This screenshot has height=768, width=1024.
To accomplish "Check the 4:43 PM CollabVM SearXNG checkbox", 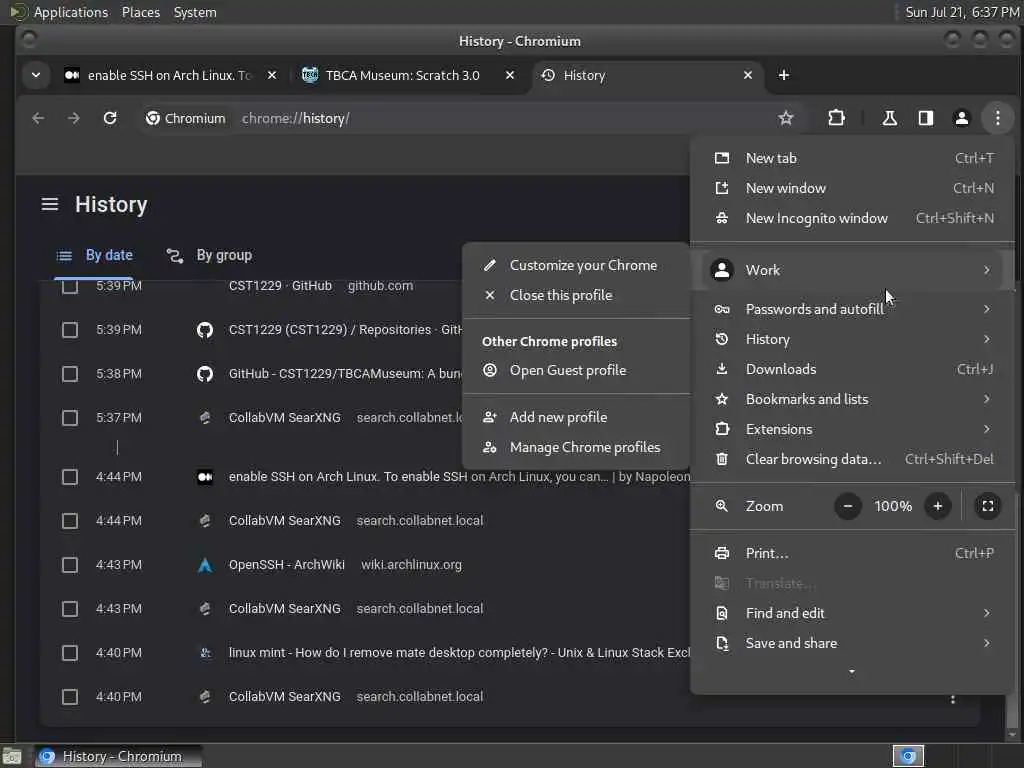I will tap(70, 609).
